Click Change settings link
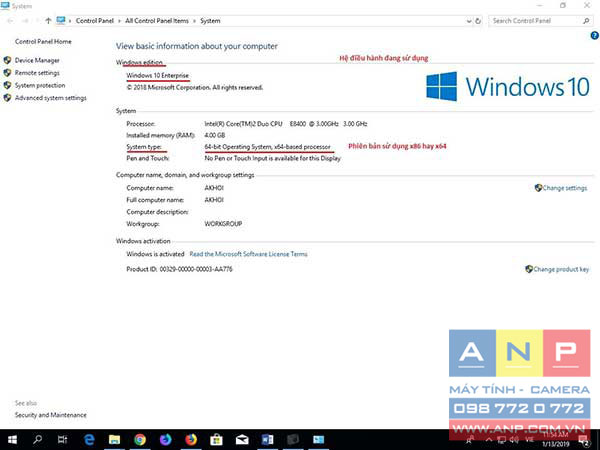This screenshot has width=600, height=450. (x=564, y=188)
